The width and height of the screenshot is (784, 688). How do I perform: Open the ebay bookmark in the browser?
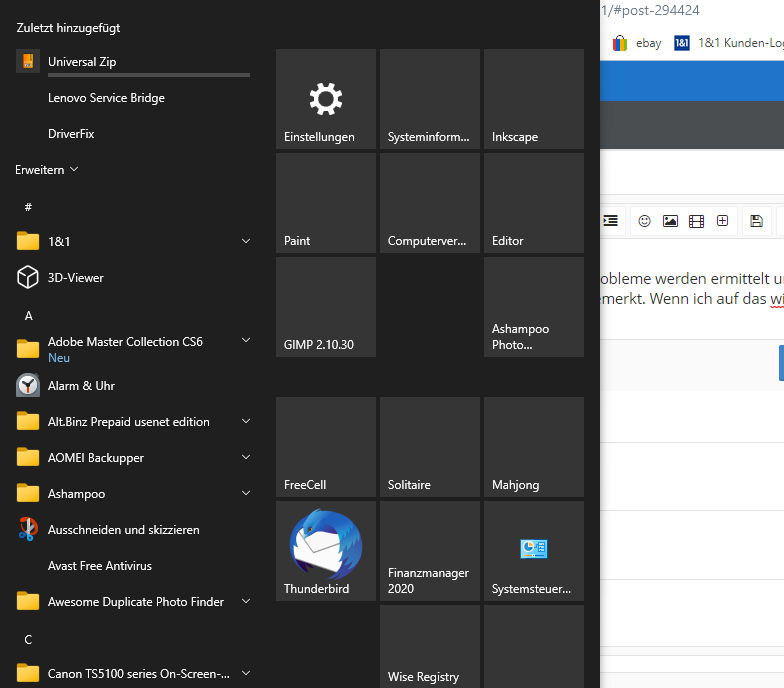pyautogui.click(x=637, y=44)
